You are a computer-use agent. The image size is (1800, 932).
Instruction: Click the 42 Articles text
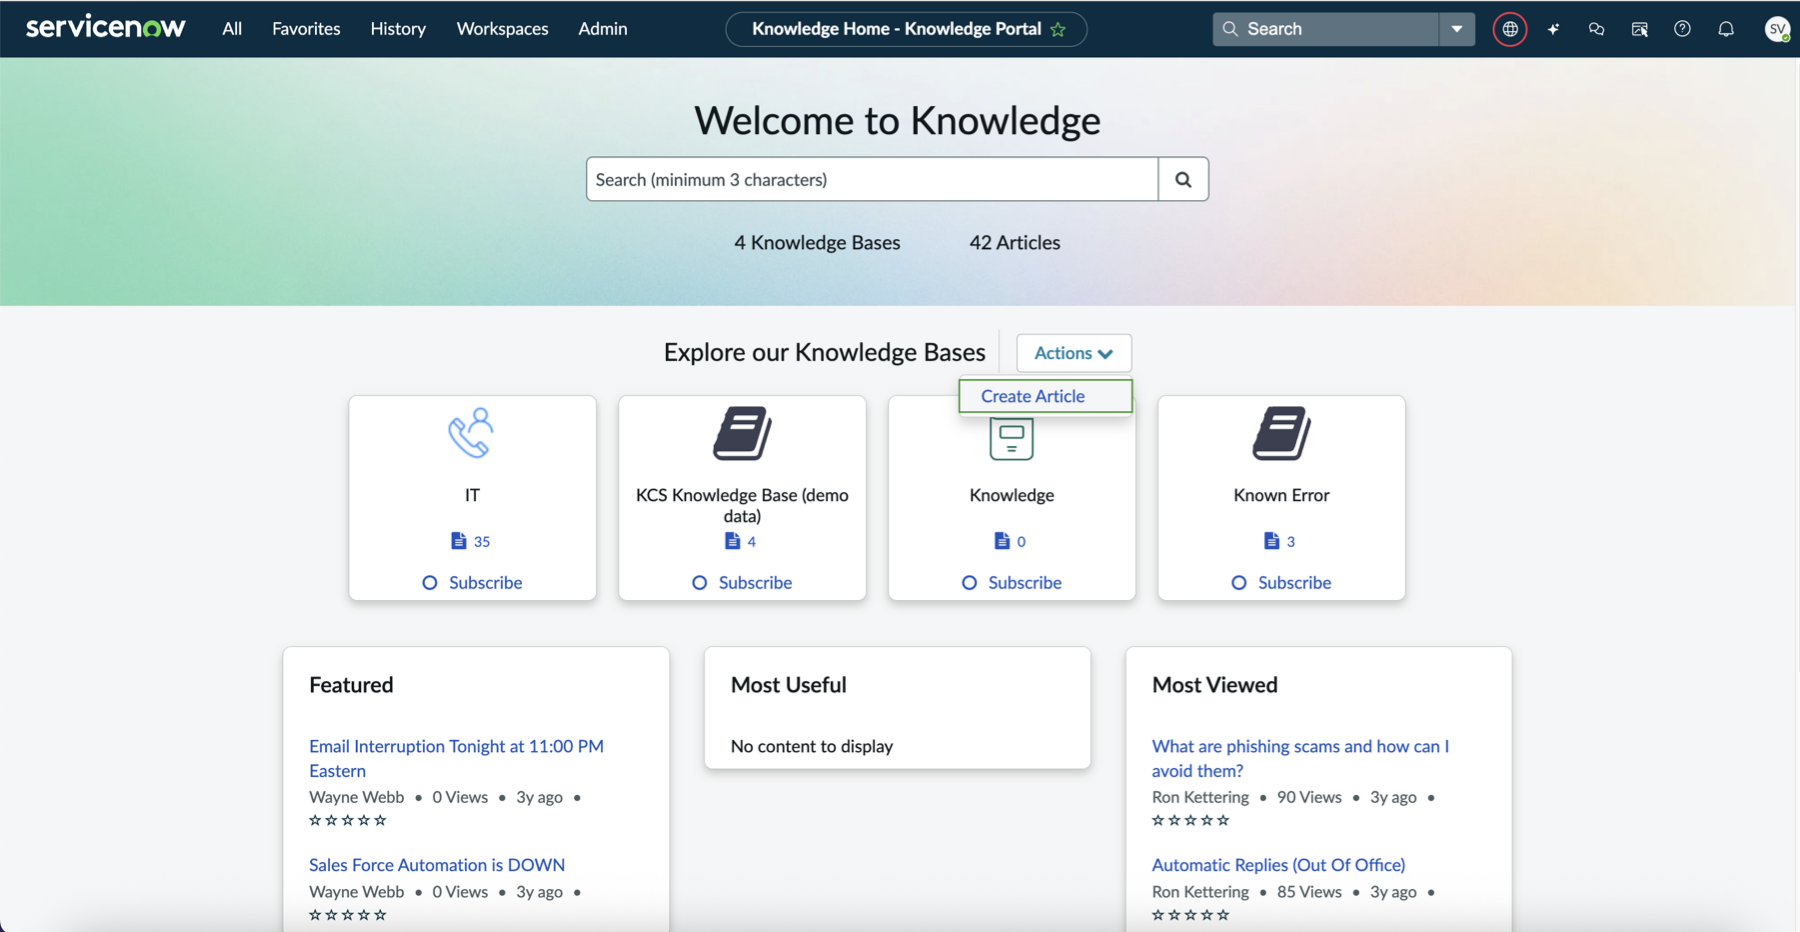(1015, 242)
